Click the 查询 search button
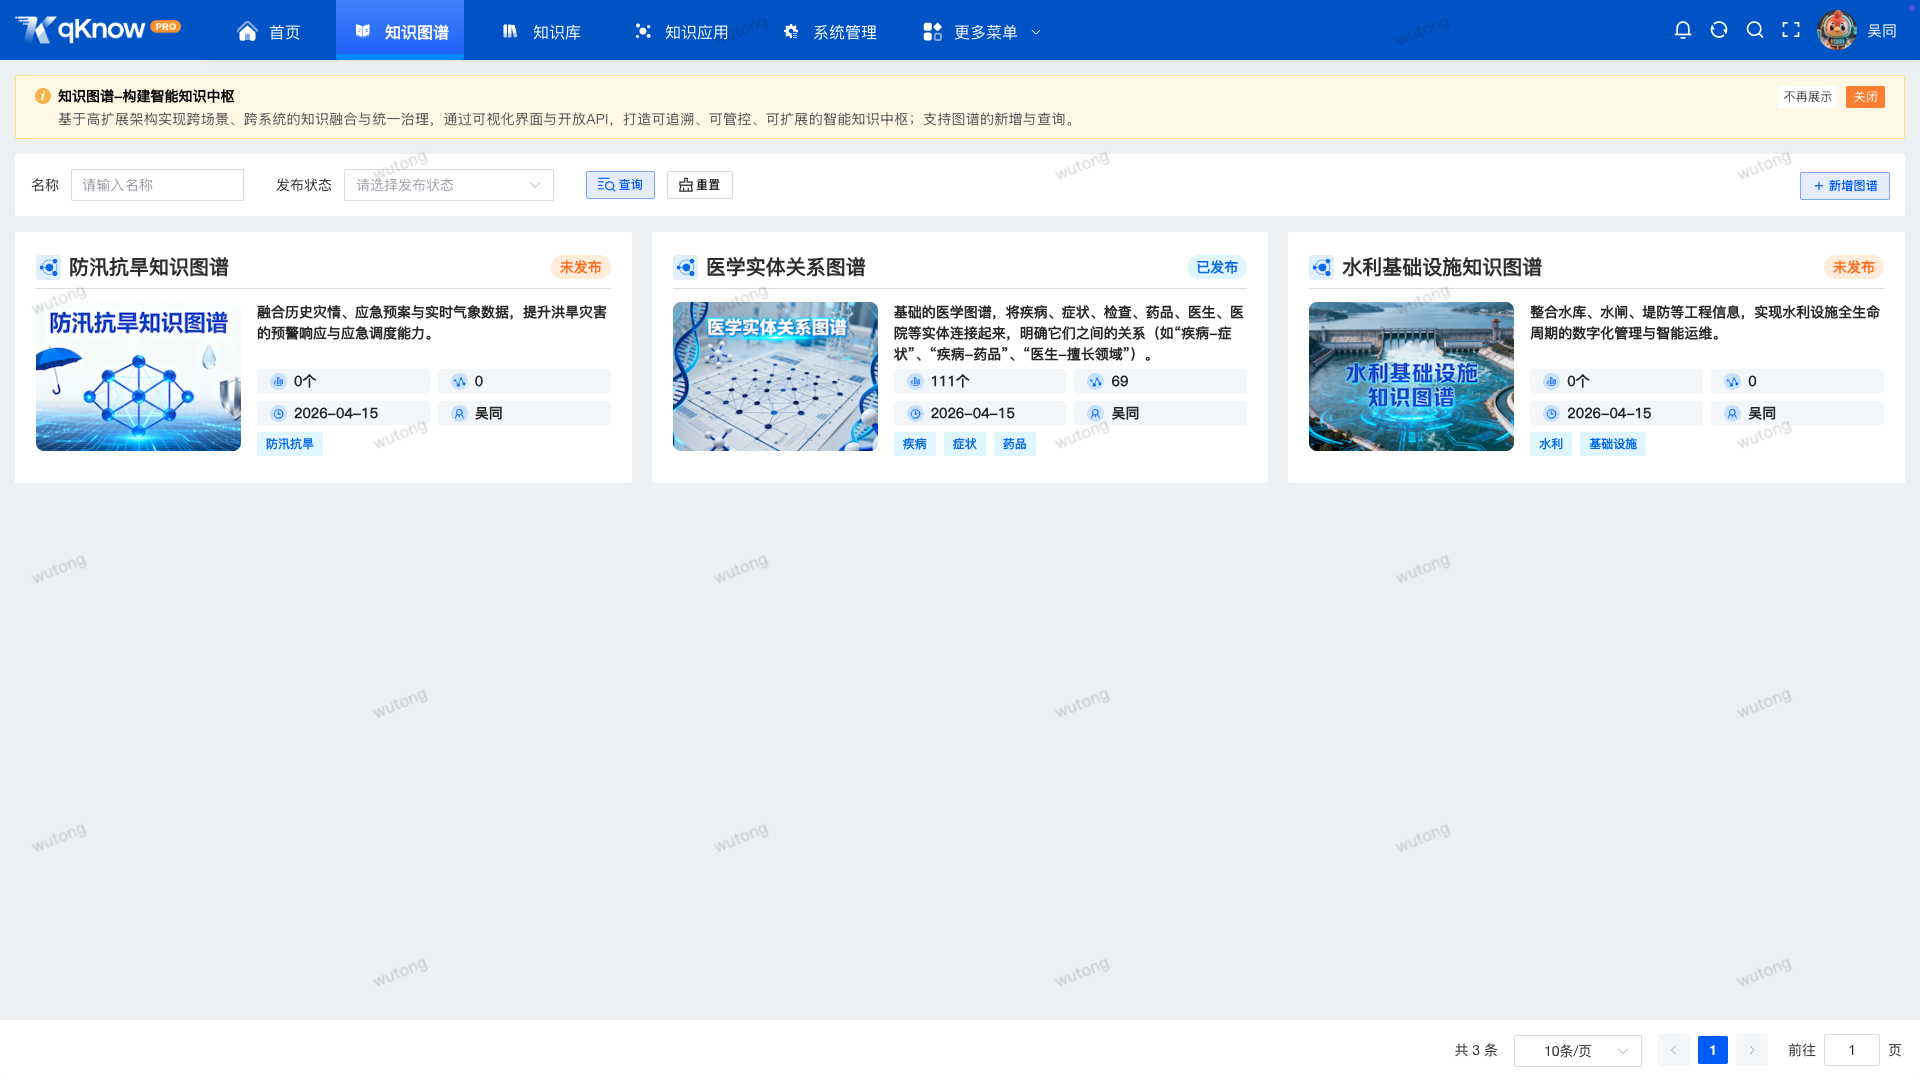 pos(620,185)
